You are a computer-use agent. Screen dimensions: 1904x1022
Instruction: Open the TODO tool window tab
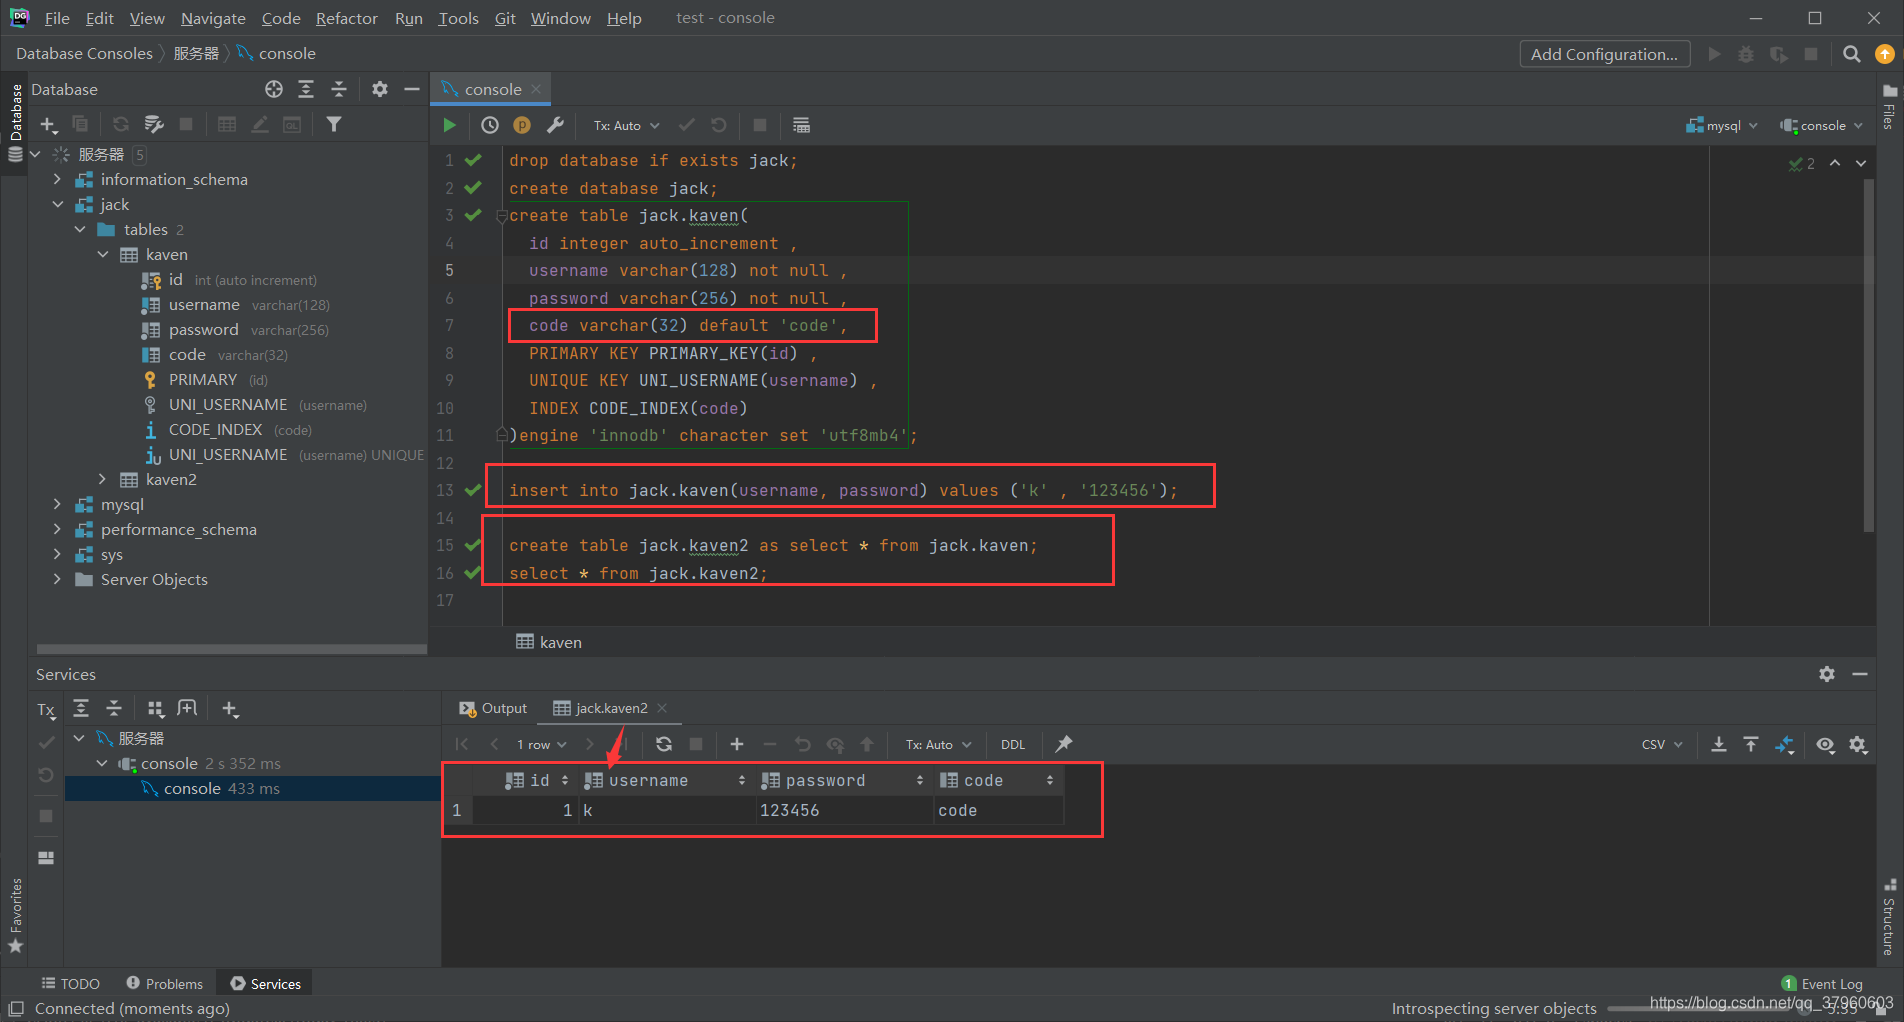[x=70, y=984]
